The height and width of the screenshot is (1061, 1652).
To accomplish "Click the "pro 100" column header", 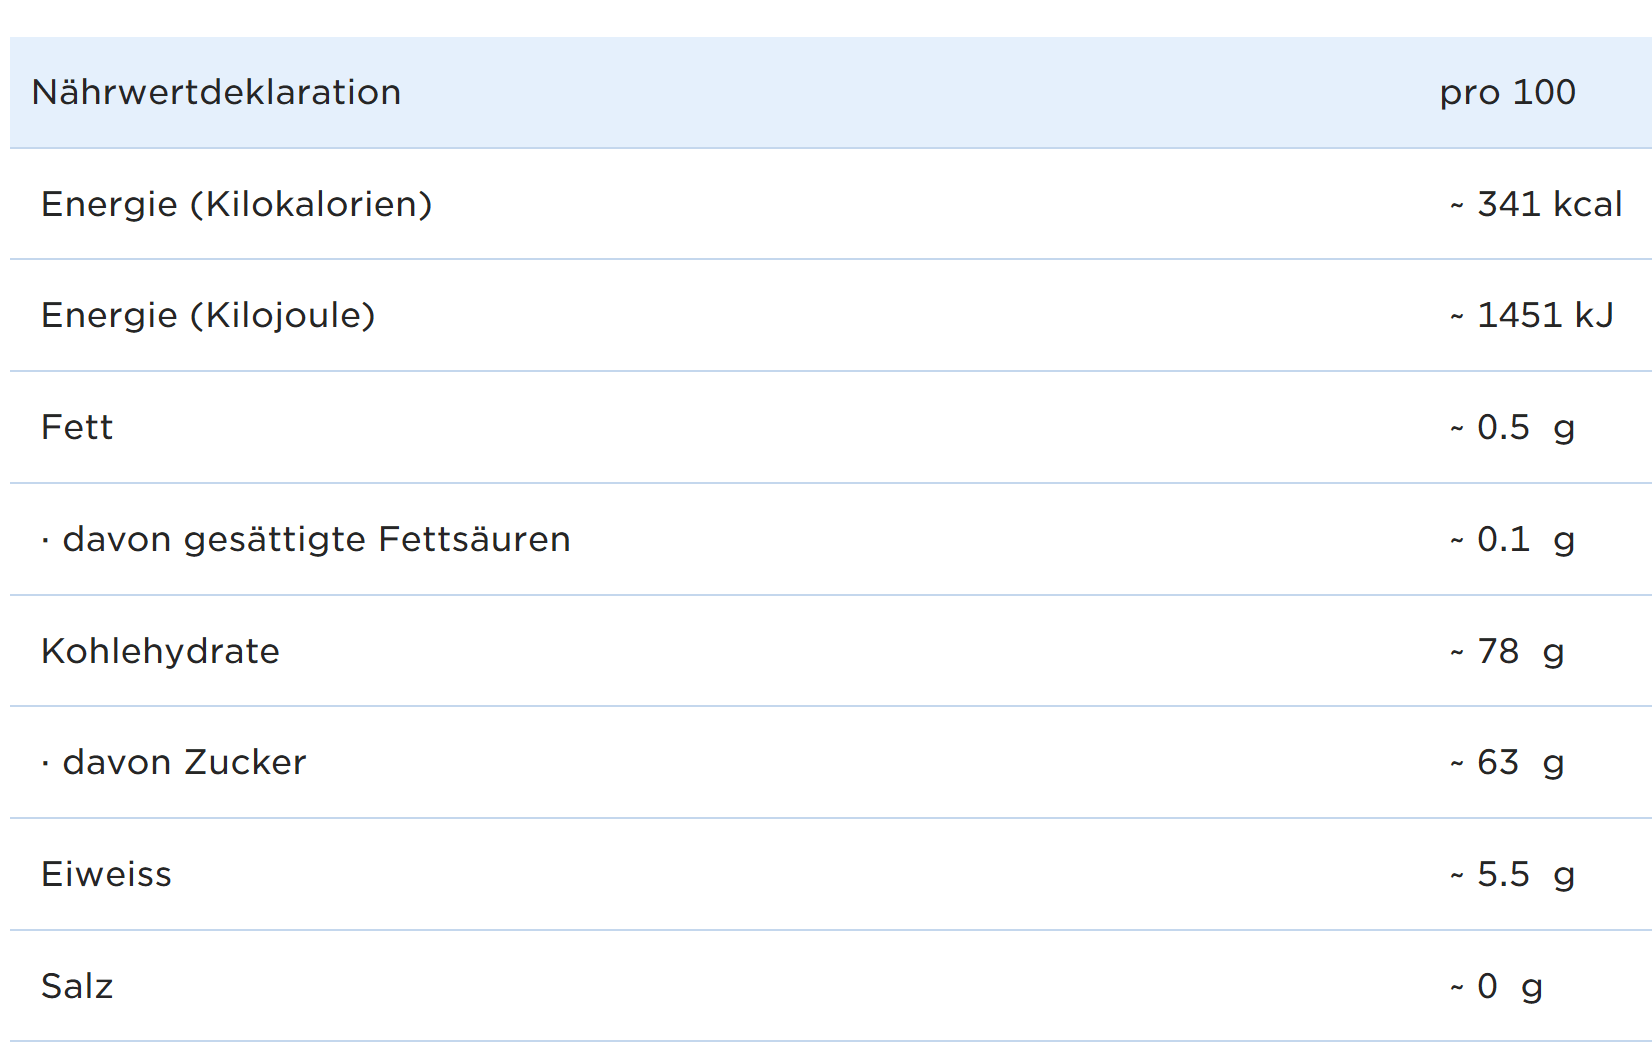I will tap(1507, 92).
